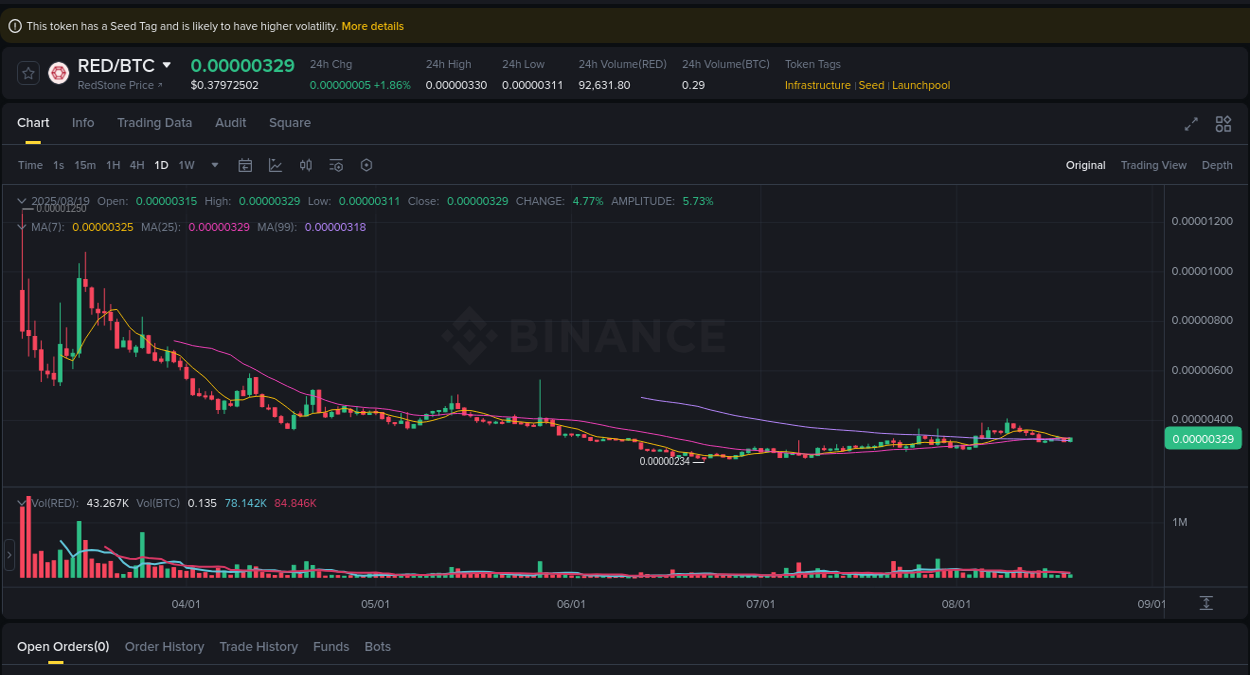The width and height of the screenshot is (1250, 675).
Task: Select the 1W interval
Action: pyautogui.click(x=187, y=165)
